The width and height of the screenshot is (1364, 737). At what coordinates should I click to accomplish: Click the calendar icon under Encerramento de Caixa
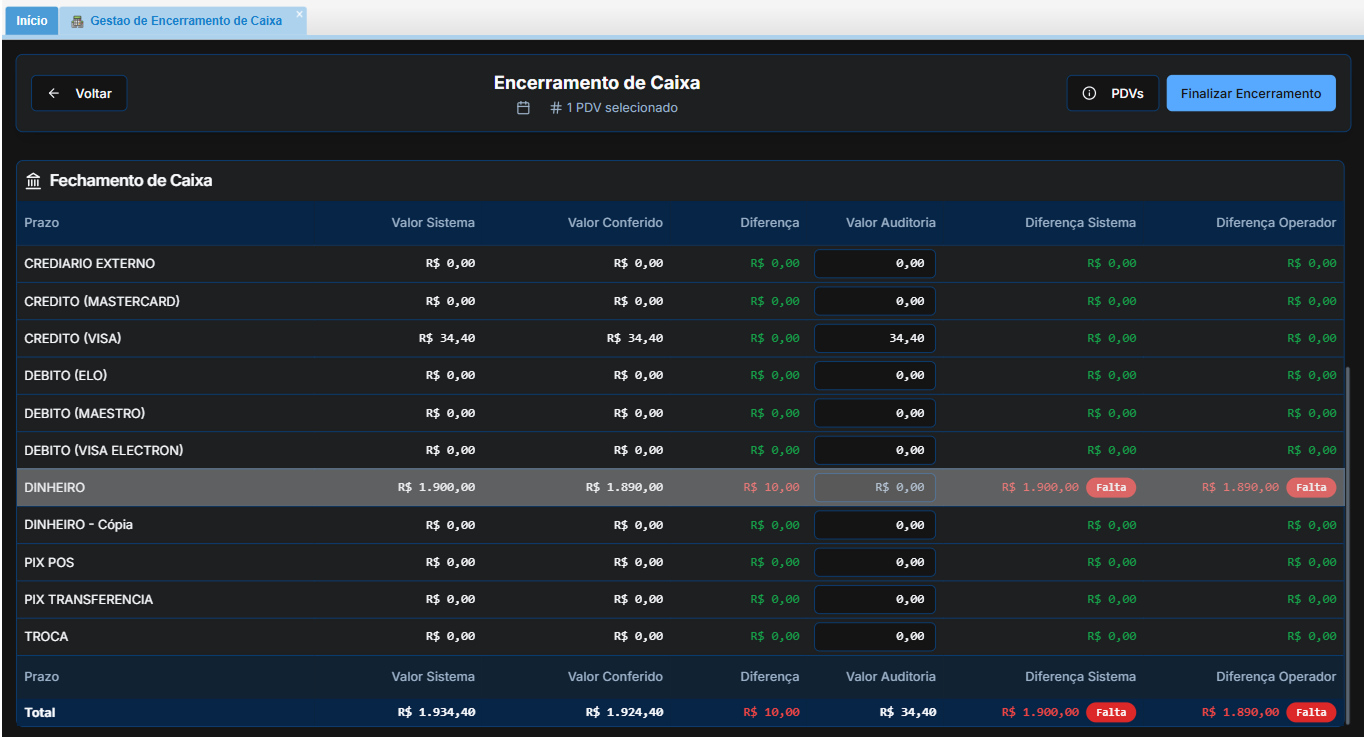coord(523,108)
